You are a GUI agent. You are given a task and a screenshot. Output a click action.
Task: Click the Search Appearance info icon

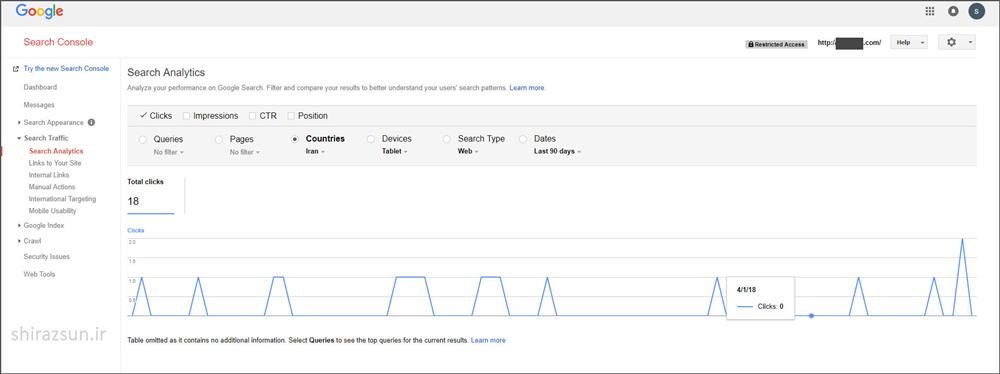[91, 122]
